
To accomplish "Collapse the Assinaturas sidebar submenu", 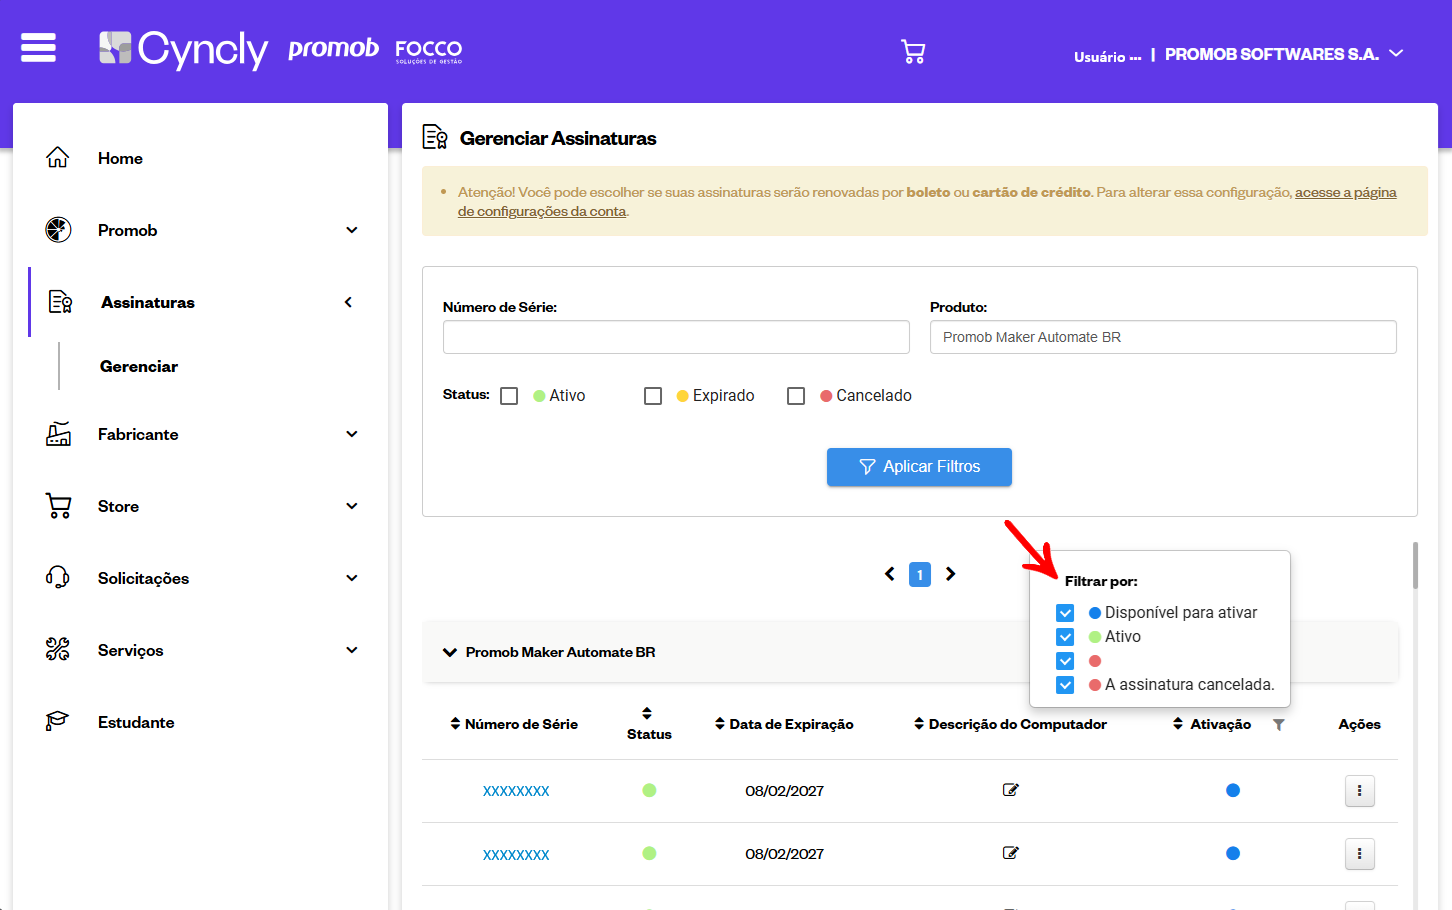I will (349, 302).
